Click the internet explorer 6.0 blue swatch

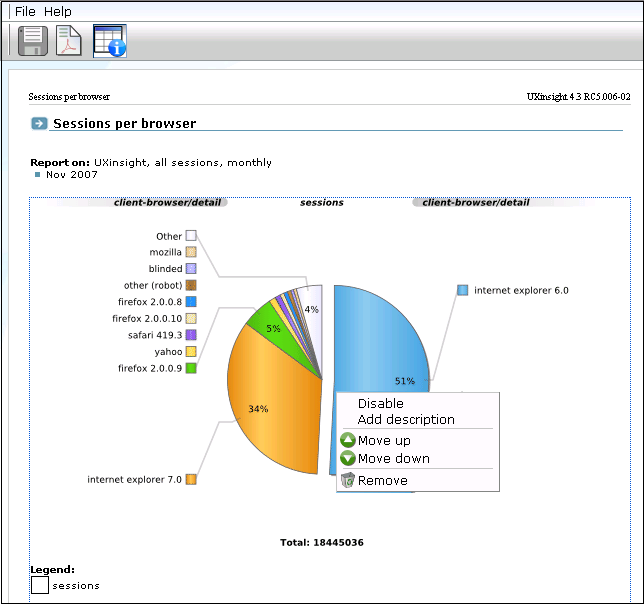[x=462, y=290]
